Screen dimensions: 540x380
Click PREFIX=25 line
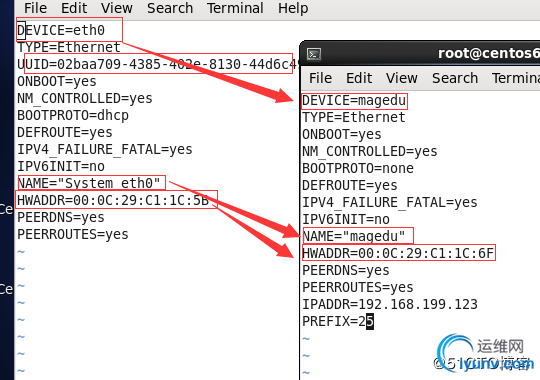point(338,321)
